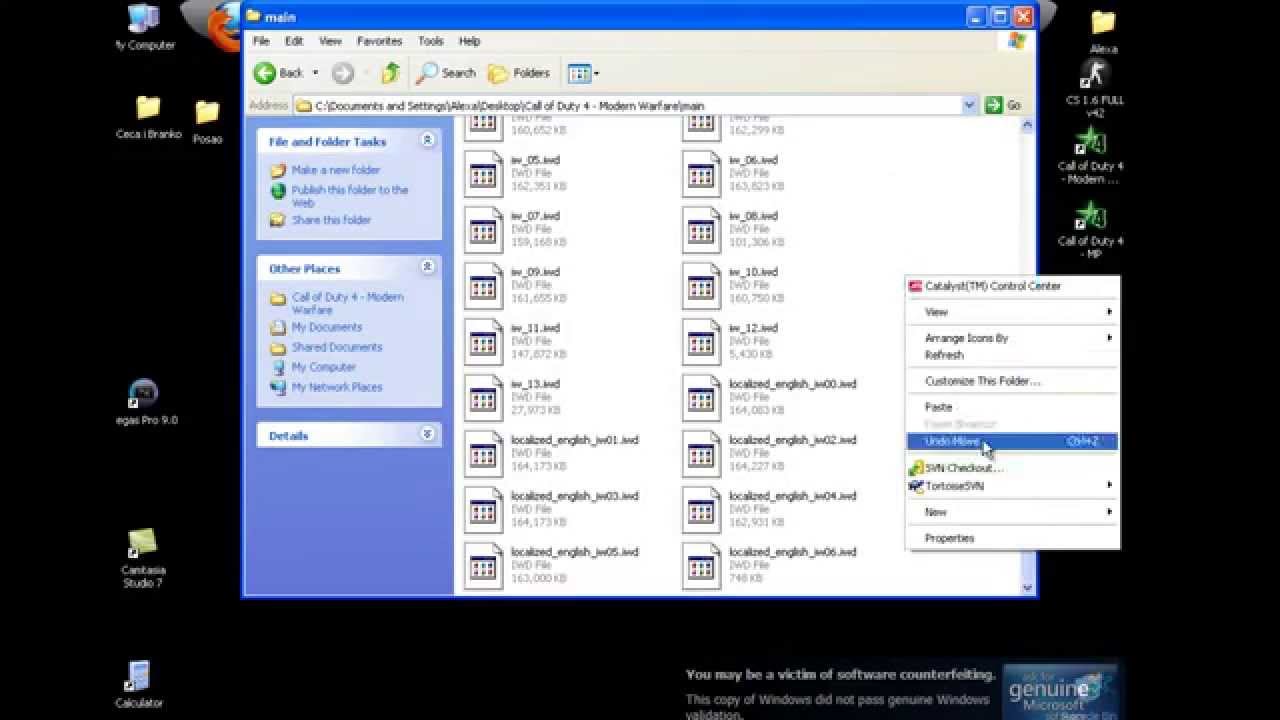Select iw_07.iwd file icon
Viewport: 1280px width, 720px height.
pos(483,230)
